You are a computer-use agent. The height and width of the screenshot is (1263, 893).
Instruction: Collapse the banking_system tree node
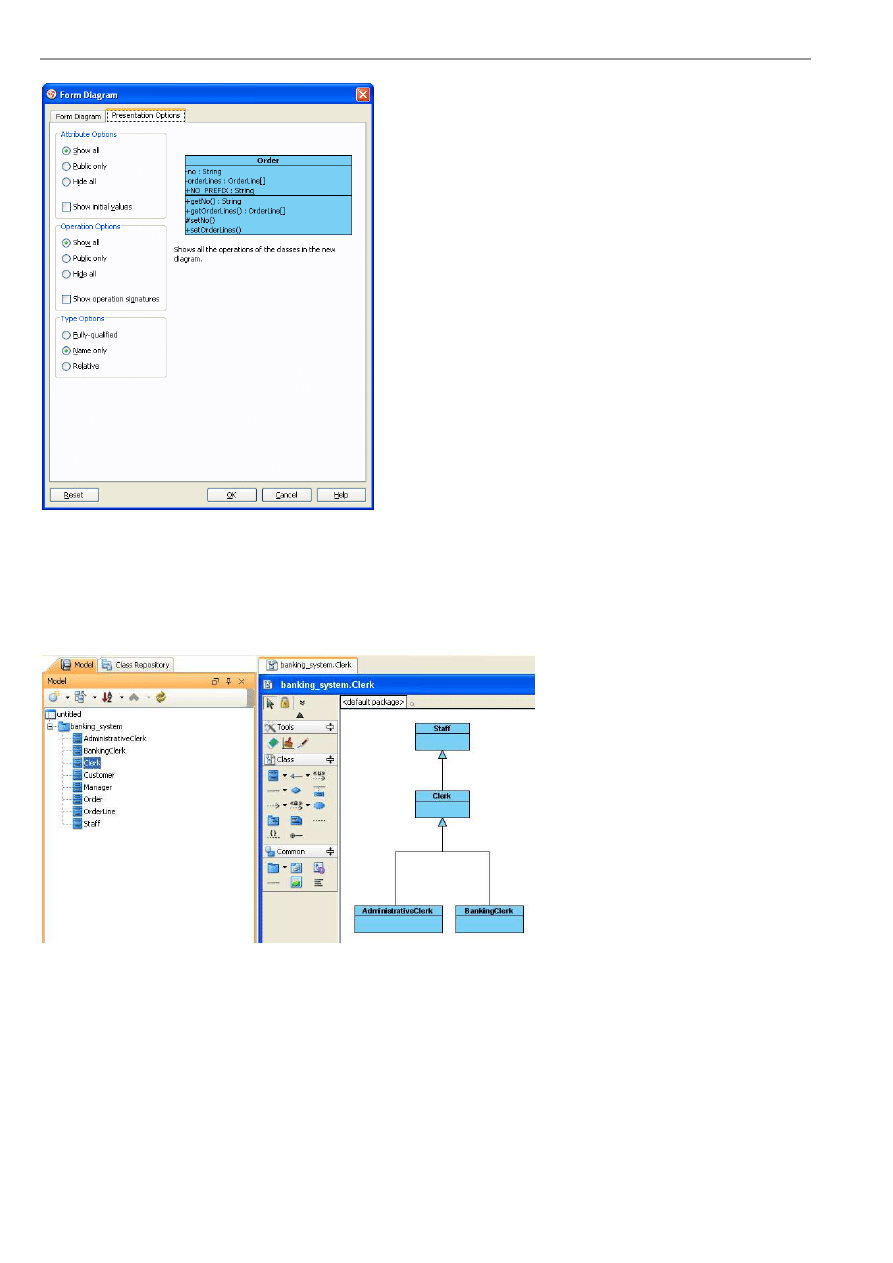[49, 727]
